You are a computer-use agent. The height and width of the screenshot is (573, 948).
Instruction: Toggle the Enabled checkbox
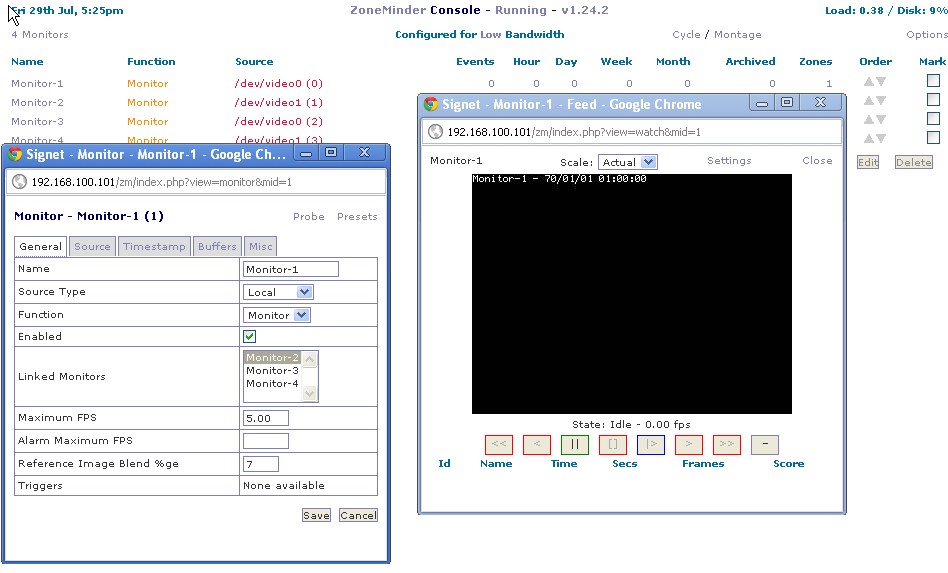point(249,337)
